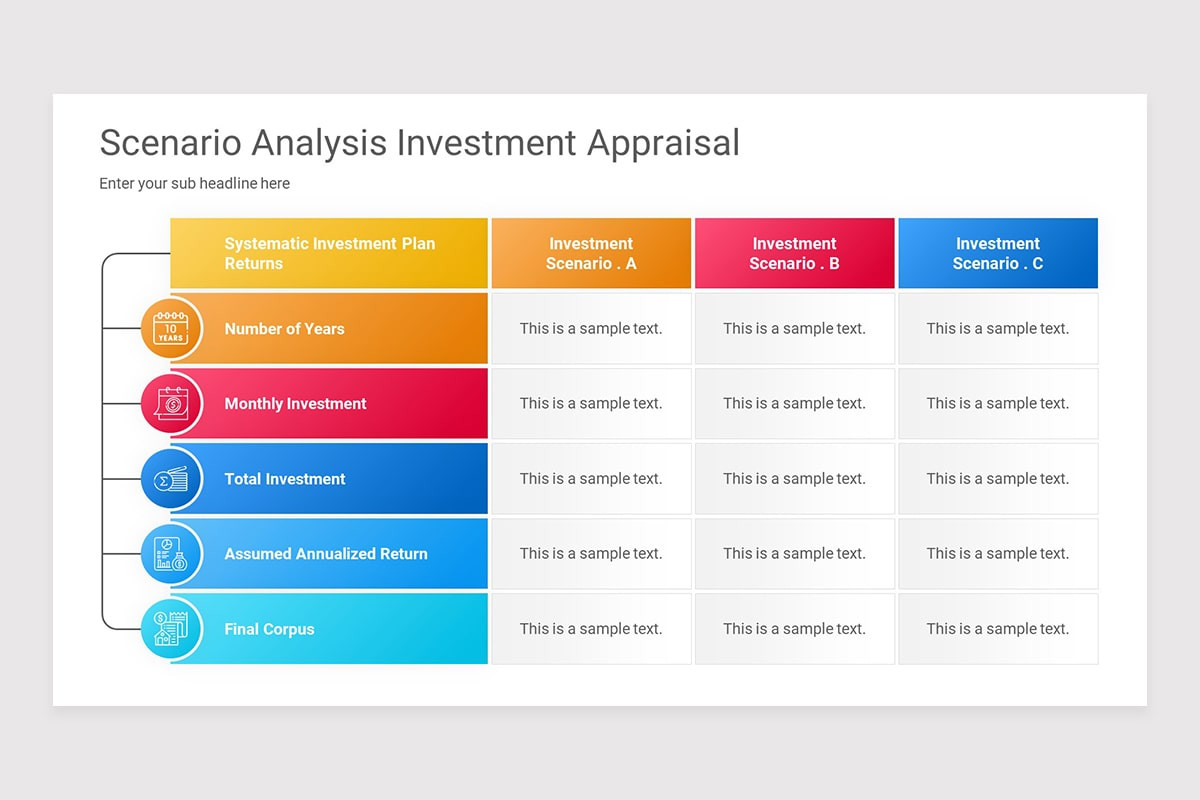
Task: Click the Investment Scenario . B header
Action: [x=795, y=254]
